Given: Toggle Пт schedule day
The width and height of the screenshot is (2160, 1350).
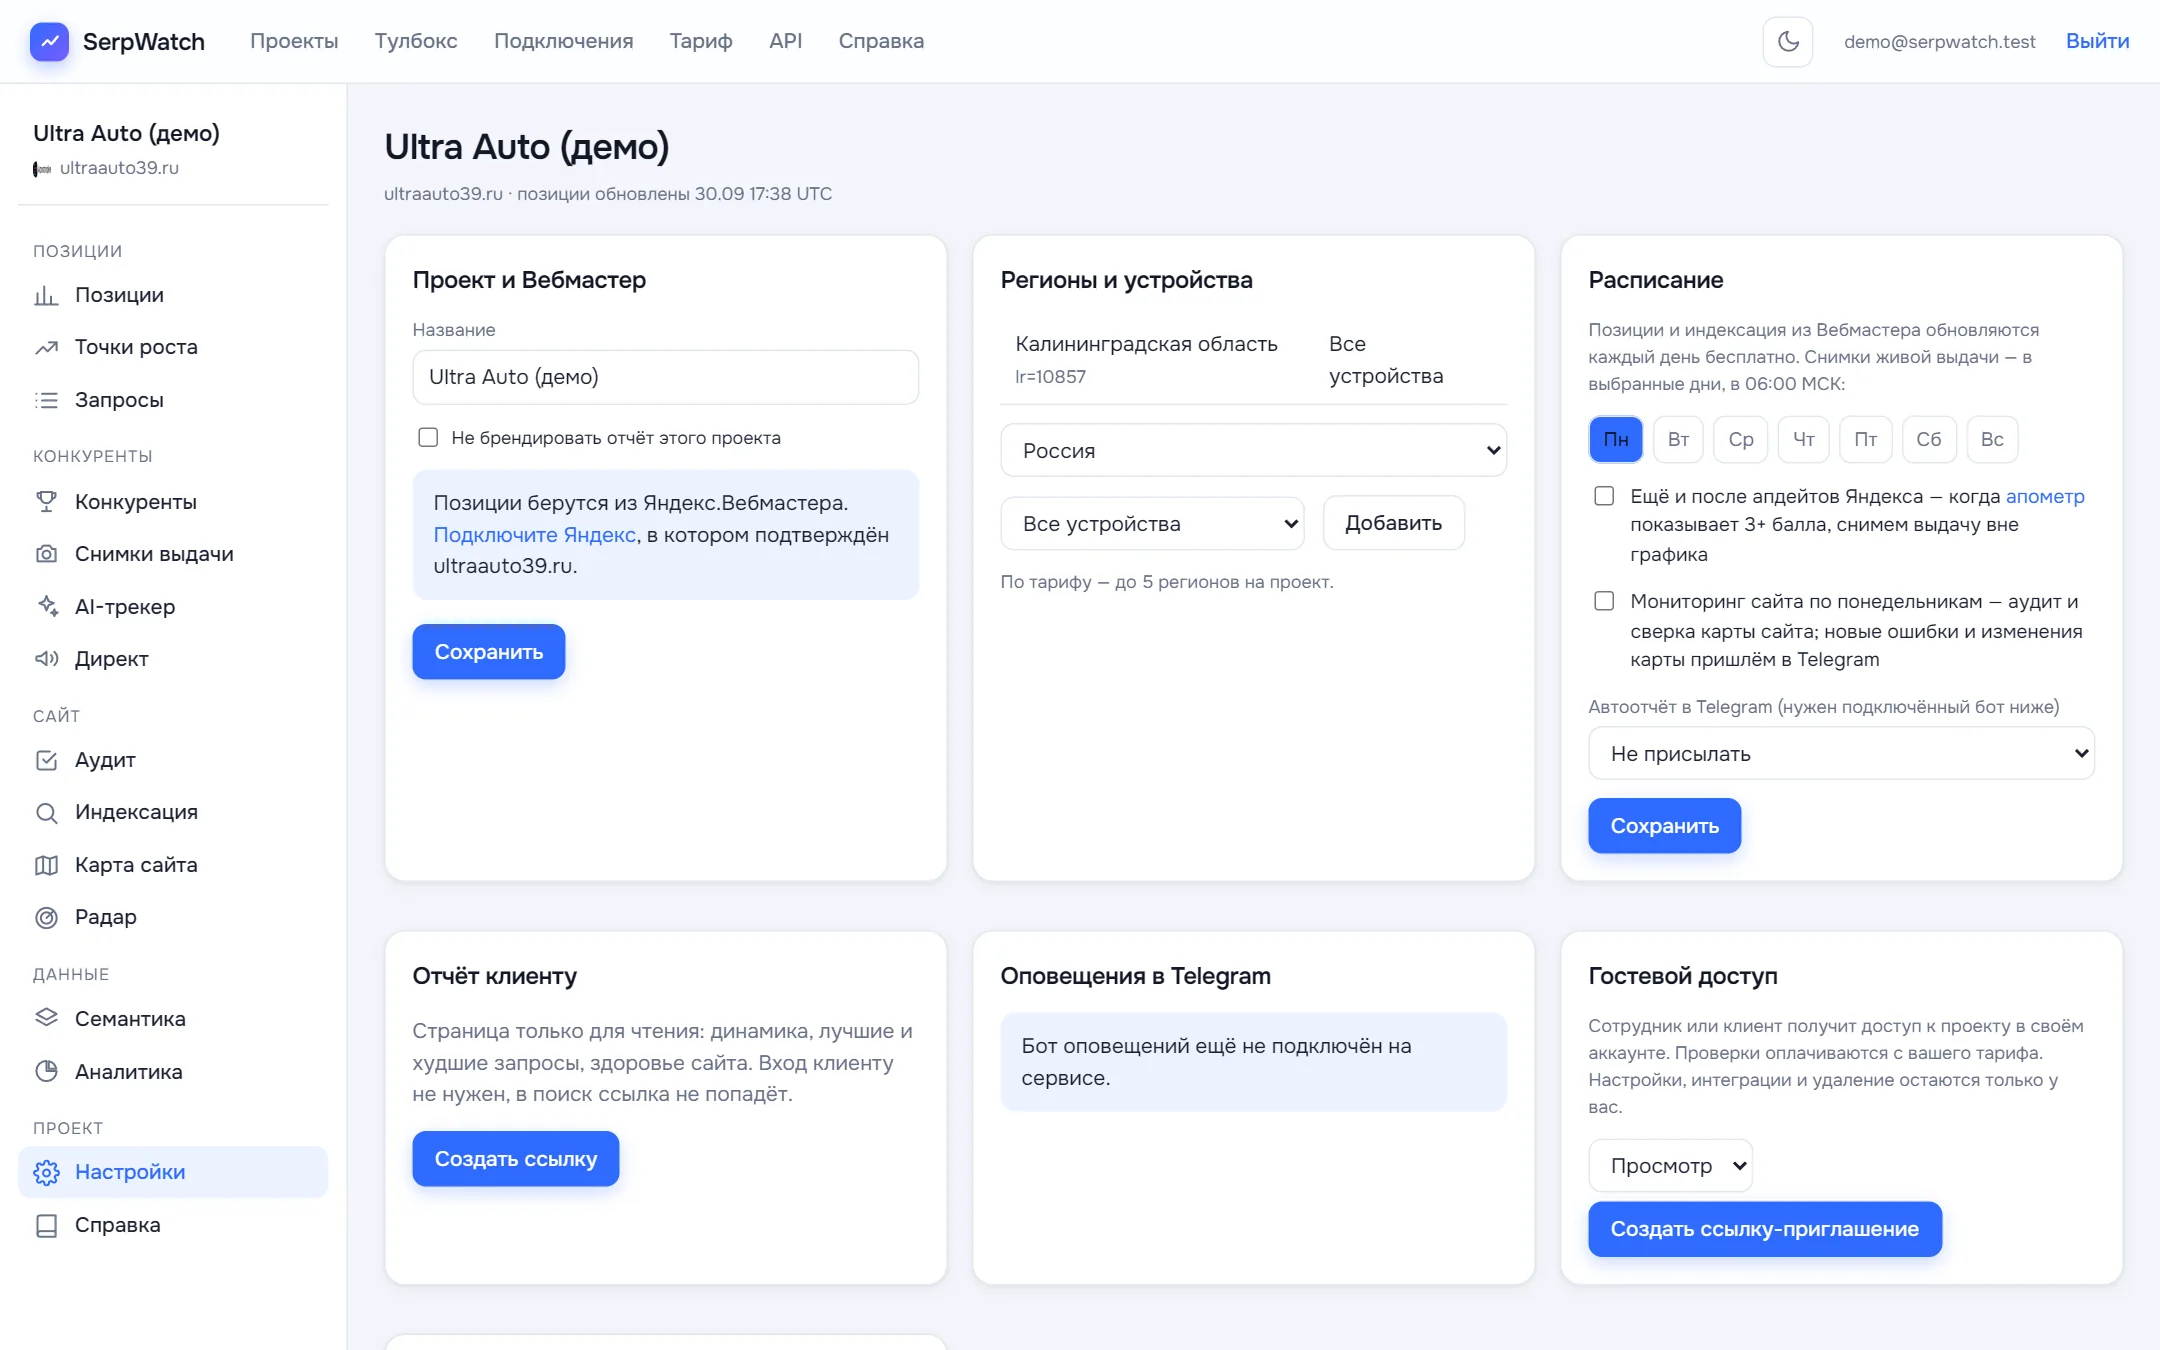Looking at the screenshot, I should [x=1866, y=439].
